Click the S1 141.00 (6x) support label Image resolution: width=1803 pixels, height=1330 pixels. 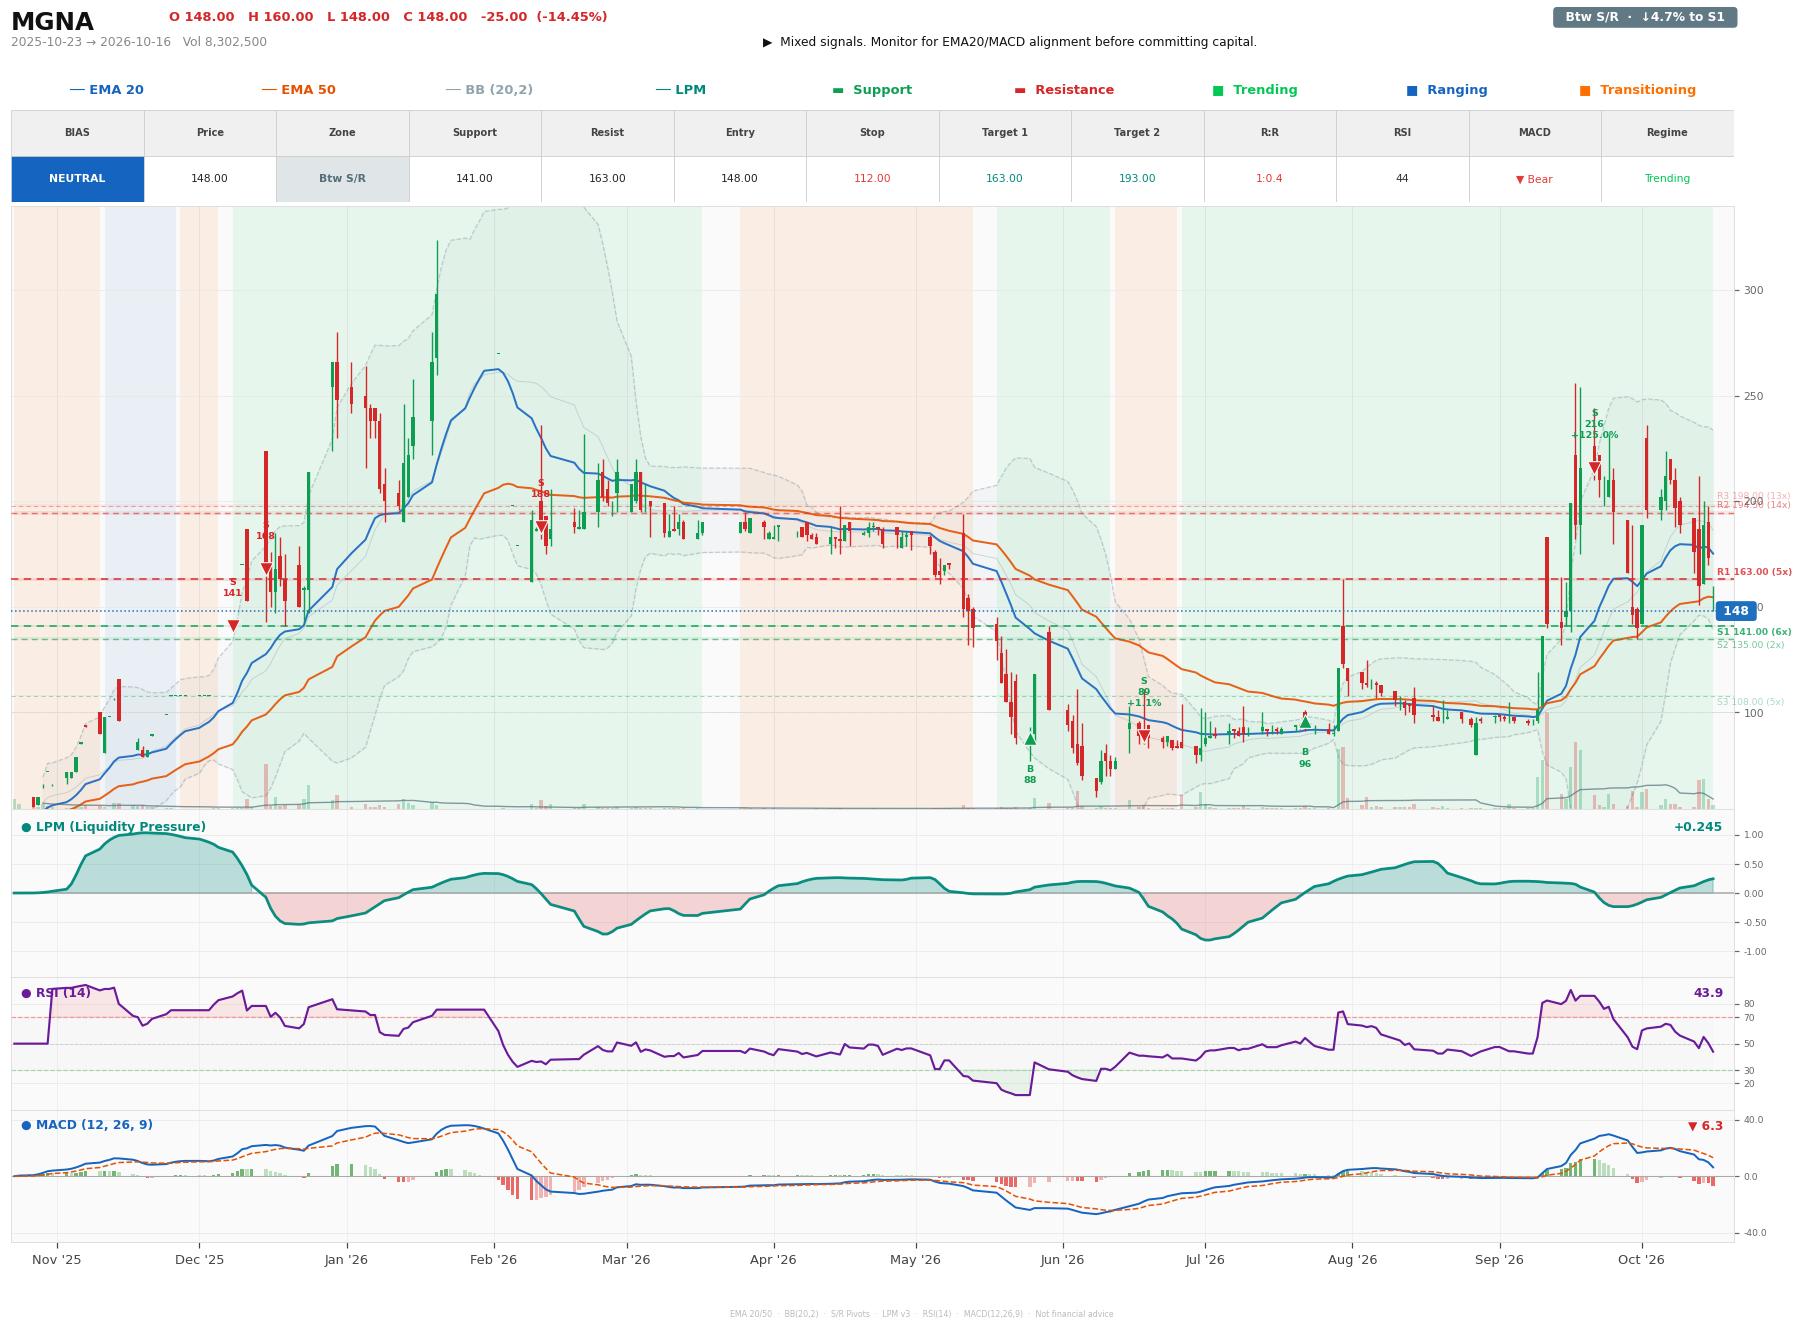[1754, 632]
